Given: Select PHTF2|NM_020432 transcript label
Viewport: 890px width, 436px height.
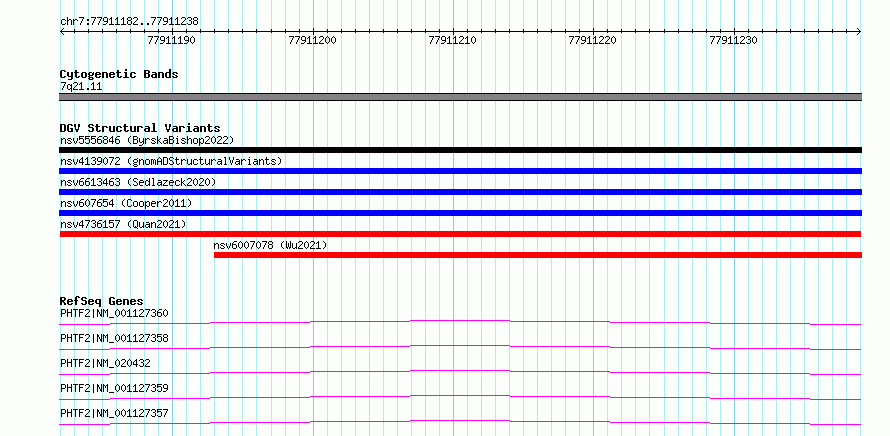Looking at the screenshot, I should tap(105, 363).
